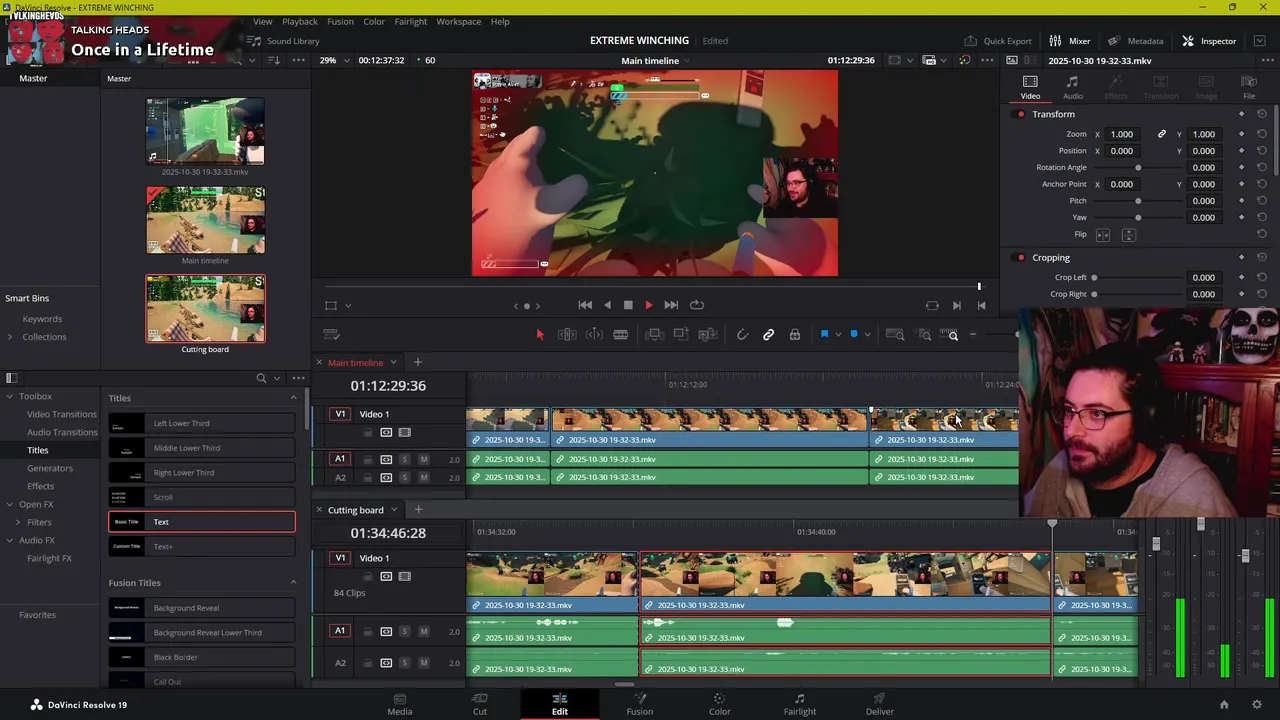Open Cutting board timeline tab dropdown
The image size is (1280, 720).
click(x=393, y=510)
